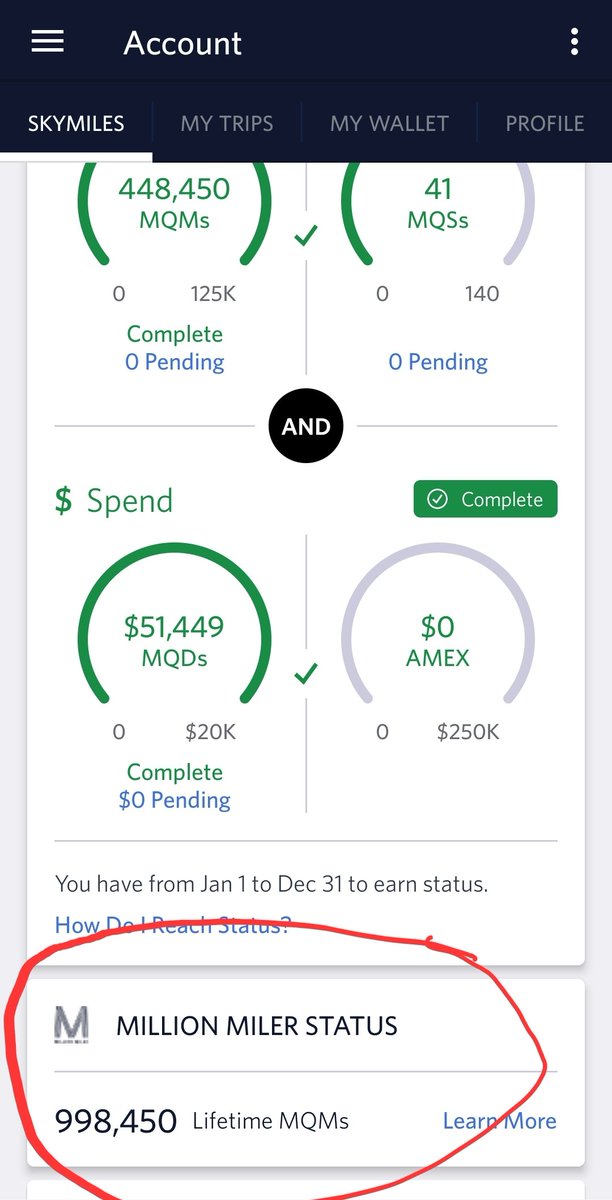Open the $0 Pending link under MQDs
The image size is (612, 1200).
click(174, 800)
